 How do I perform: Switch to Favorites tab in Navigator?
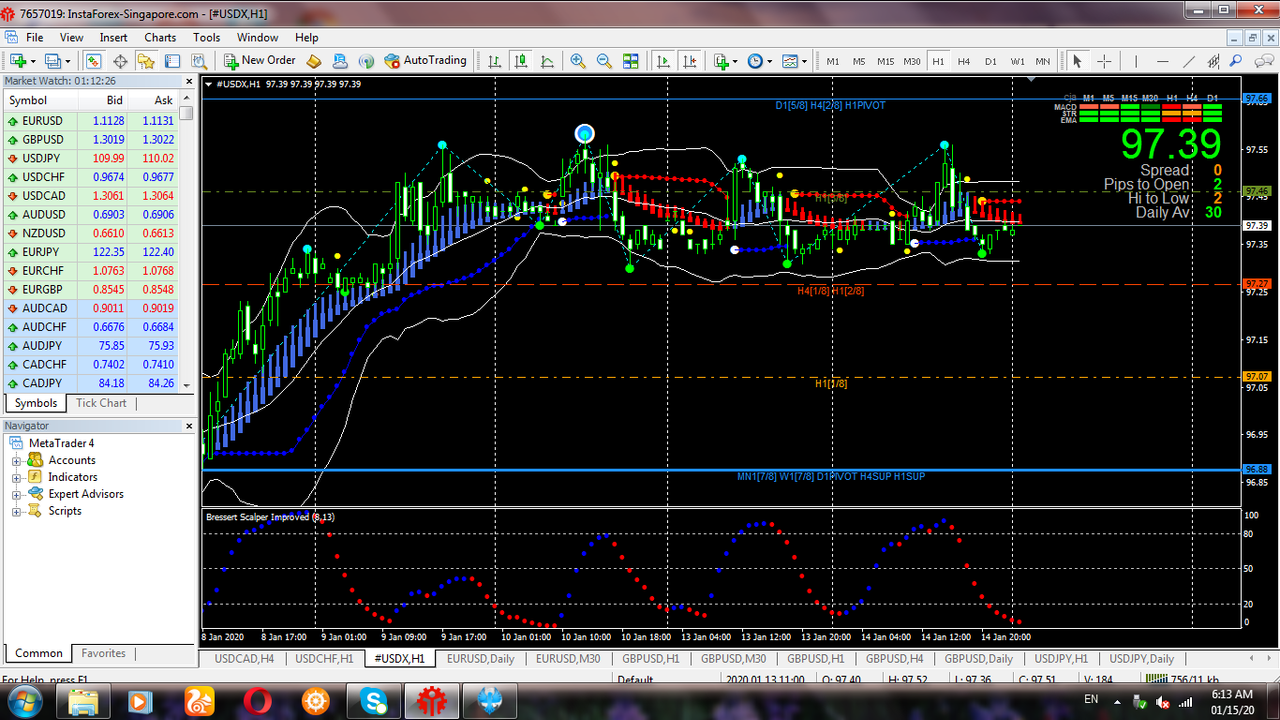pos(104,653)
